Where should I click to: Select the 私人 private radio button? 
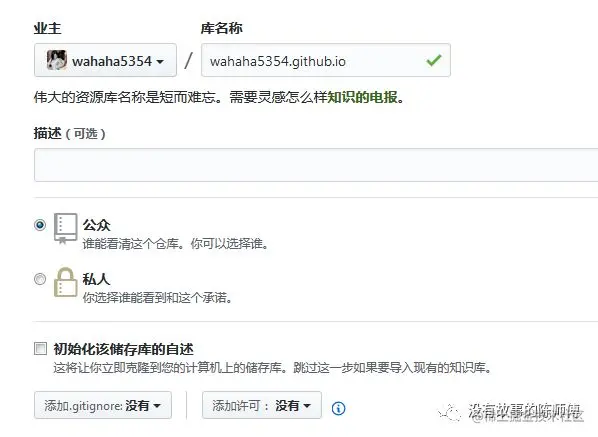(x=40, y=279)
